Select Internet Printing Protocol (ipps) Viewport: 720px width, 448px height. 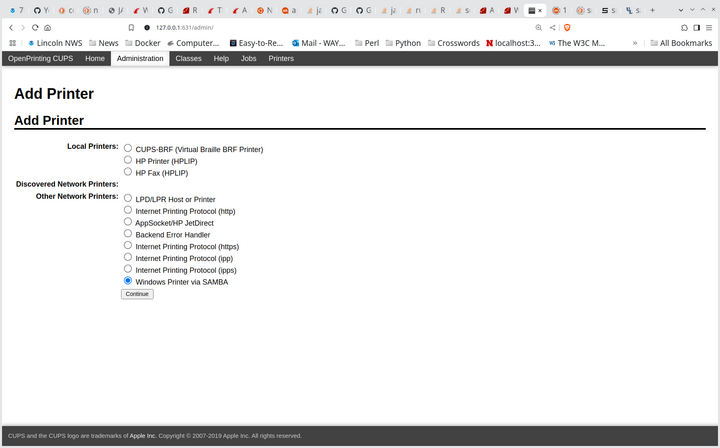coord(128,269)
